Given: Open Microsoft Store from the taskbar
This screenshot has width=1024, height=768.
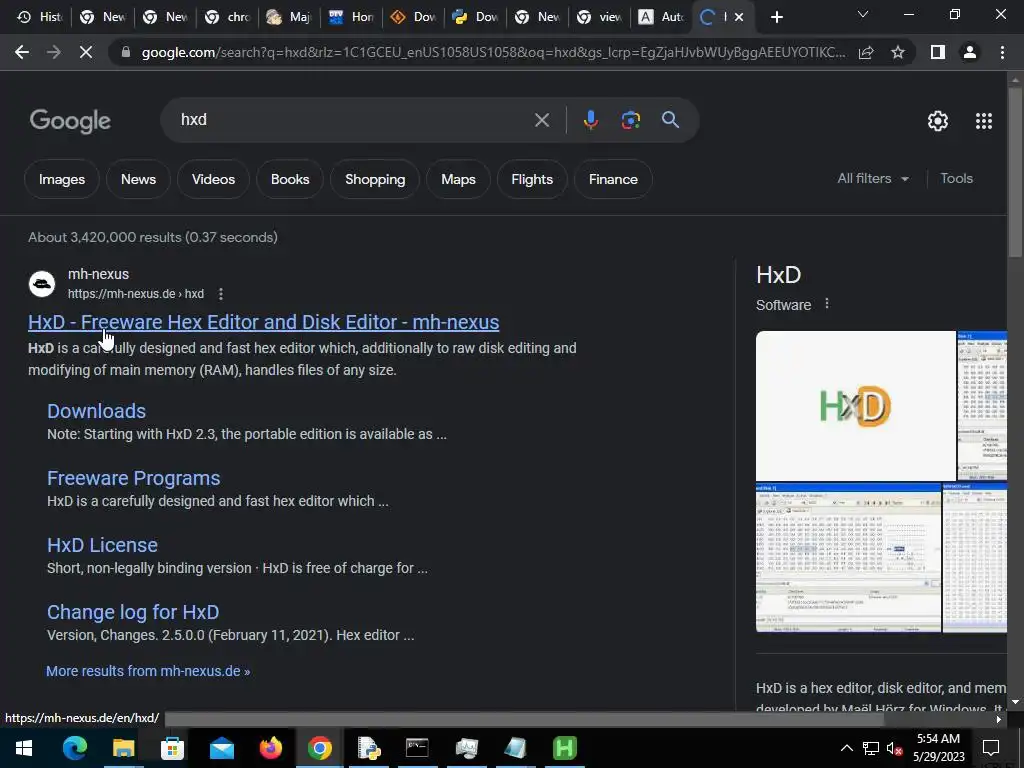Looking at the screenshot, I should [x=172, y=748].
